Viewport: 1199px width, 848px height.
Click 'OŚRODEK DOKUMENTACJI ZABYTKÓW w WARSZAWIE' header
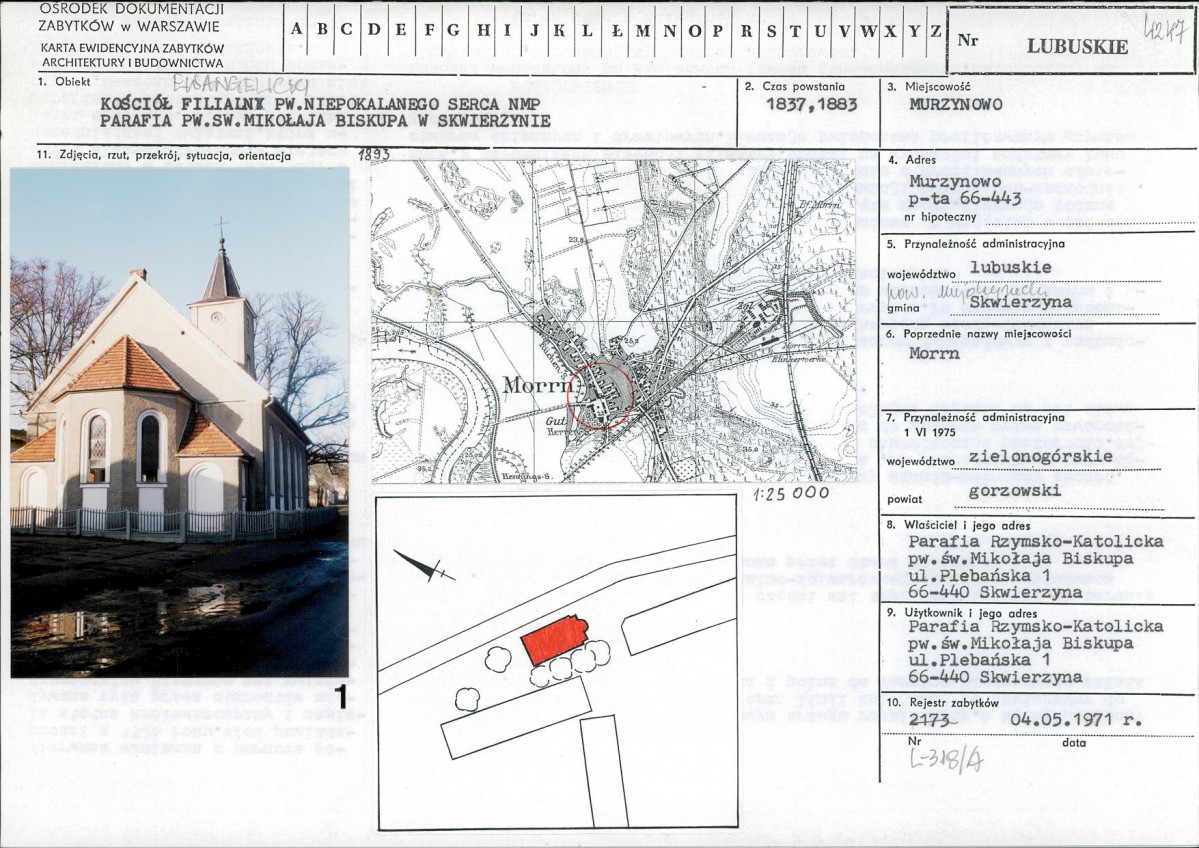coord(131,18)
